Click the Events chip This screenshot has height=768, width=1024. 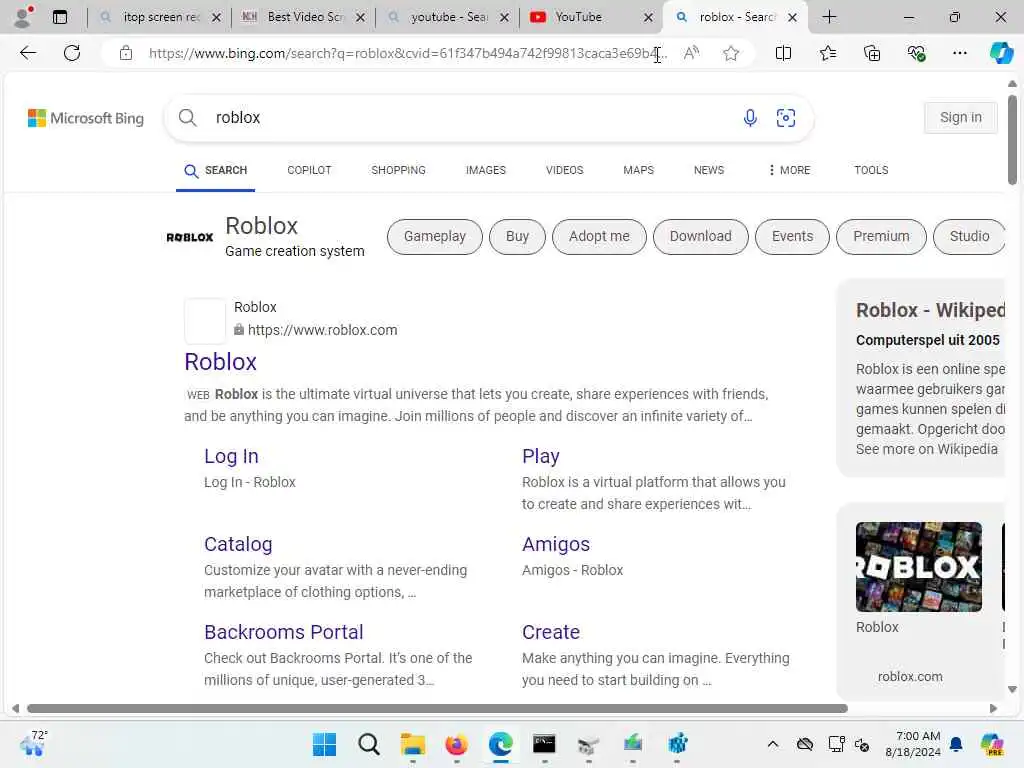792,236
